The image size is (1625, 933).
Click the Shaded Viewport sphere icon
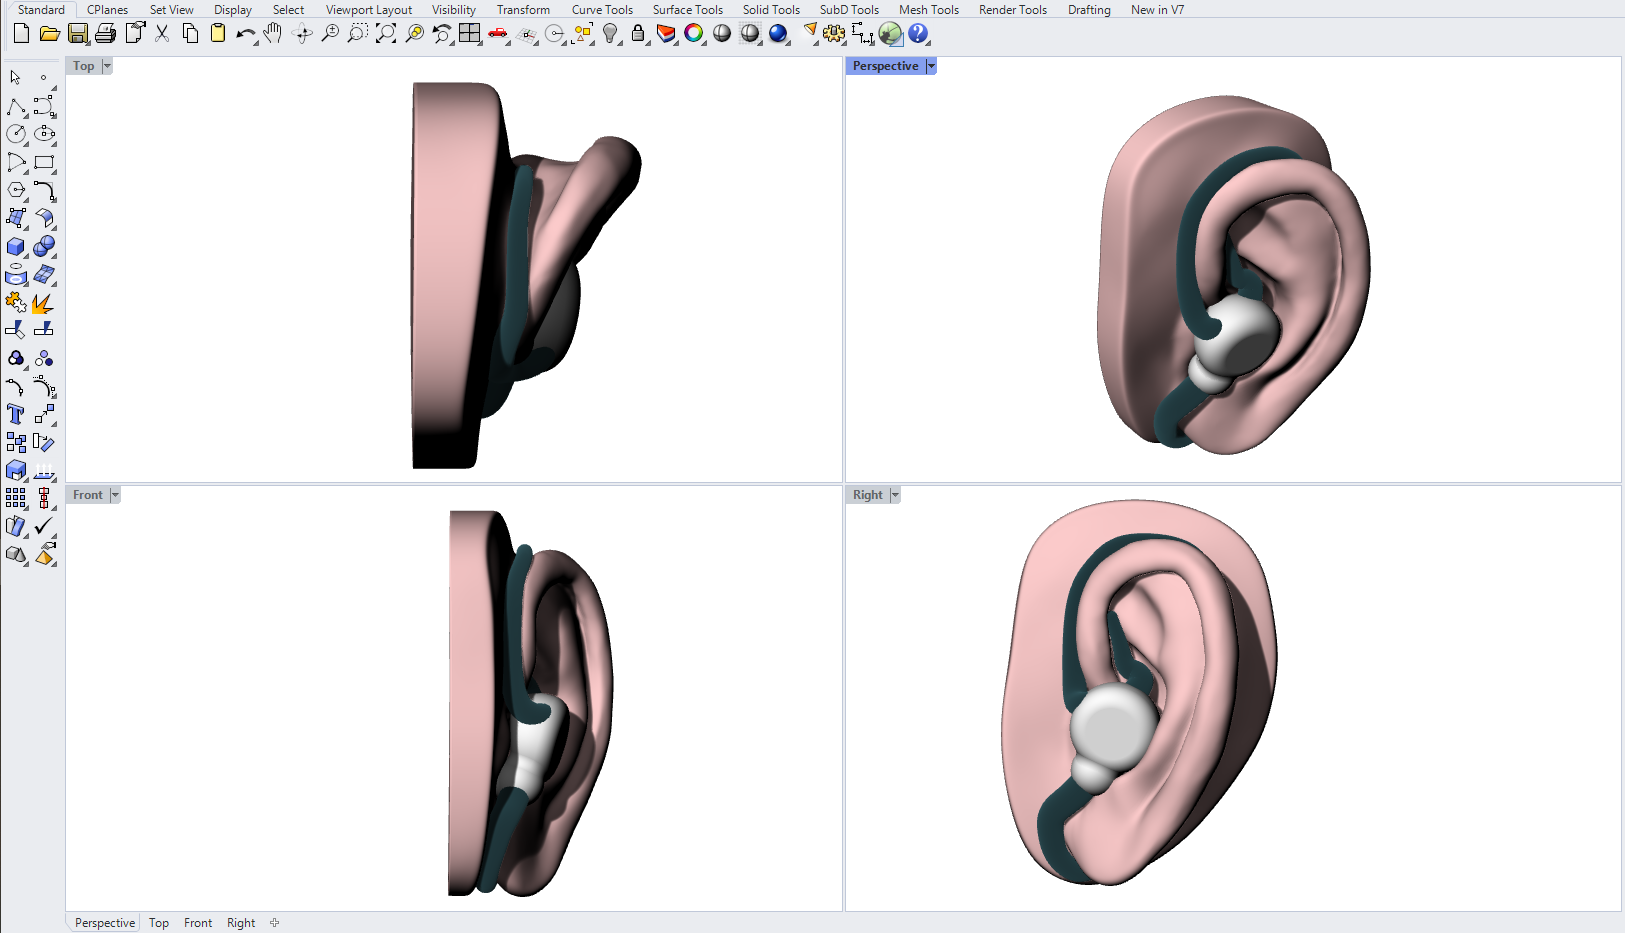click(722, 34)
